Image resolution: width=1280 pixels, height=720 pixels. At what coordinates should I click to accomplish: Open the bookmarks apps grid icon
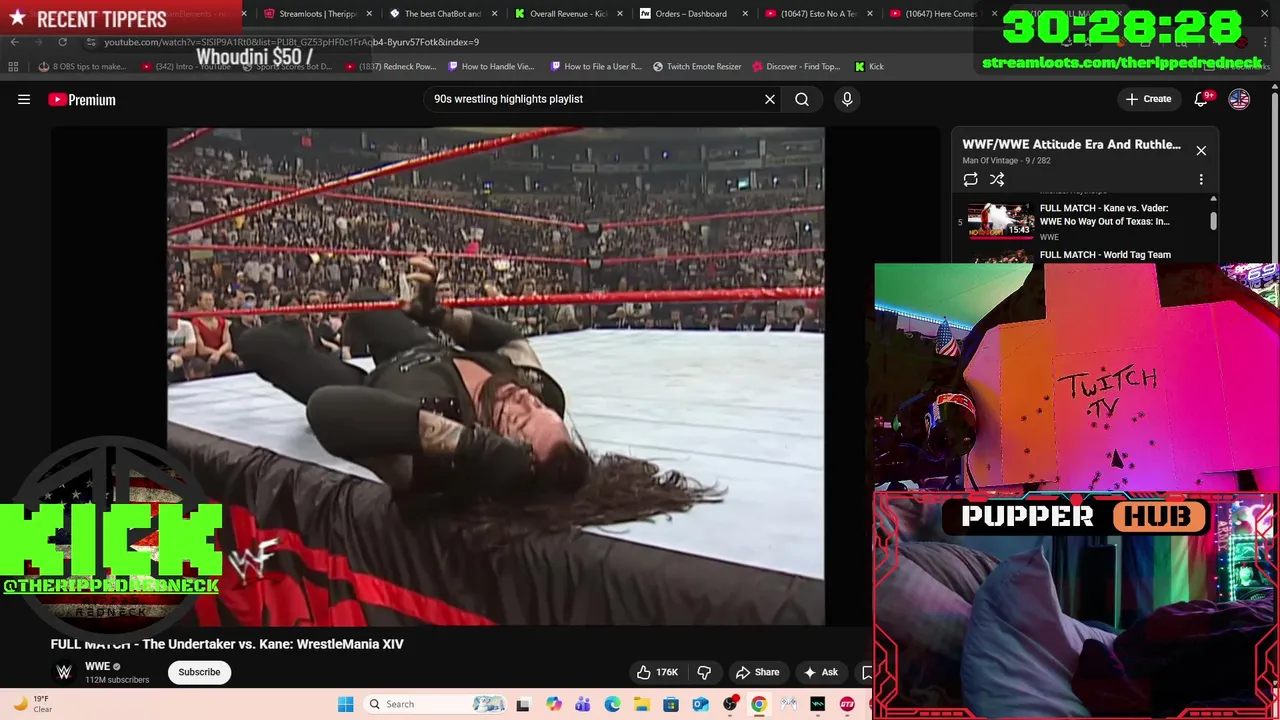point(13,67)
